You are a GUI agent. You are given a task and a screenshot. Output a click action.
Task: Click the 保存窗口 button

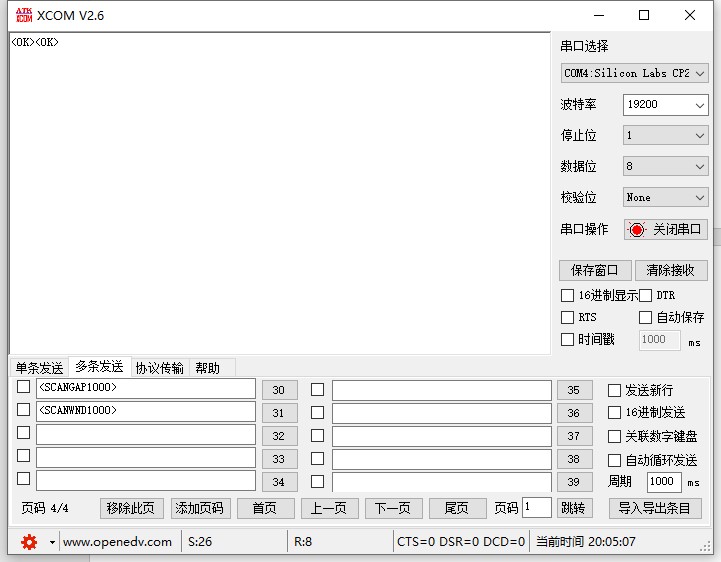pyautogui.click(x=595, y=270)
